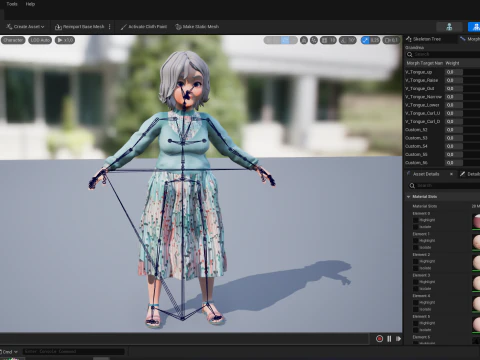Click weight value of V_Tongue_Out
The image size is (480, 360).
point(454,89)
